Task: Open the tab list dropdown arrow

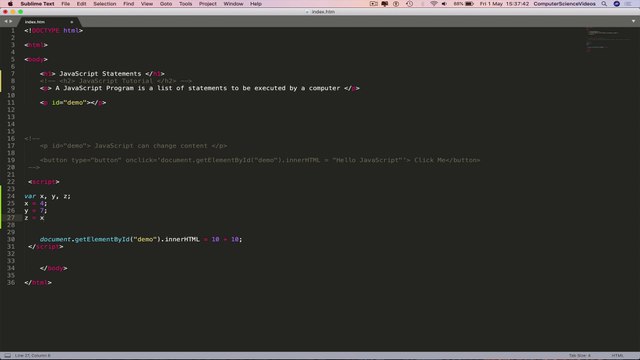Action: point(633,21)
